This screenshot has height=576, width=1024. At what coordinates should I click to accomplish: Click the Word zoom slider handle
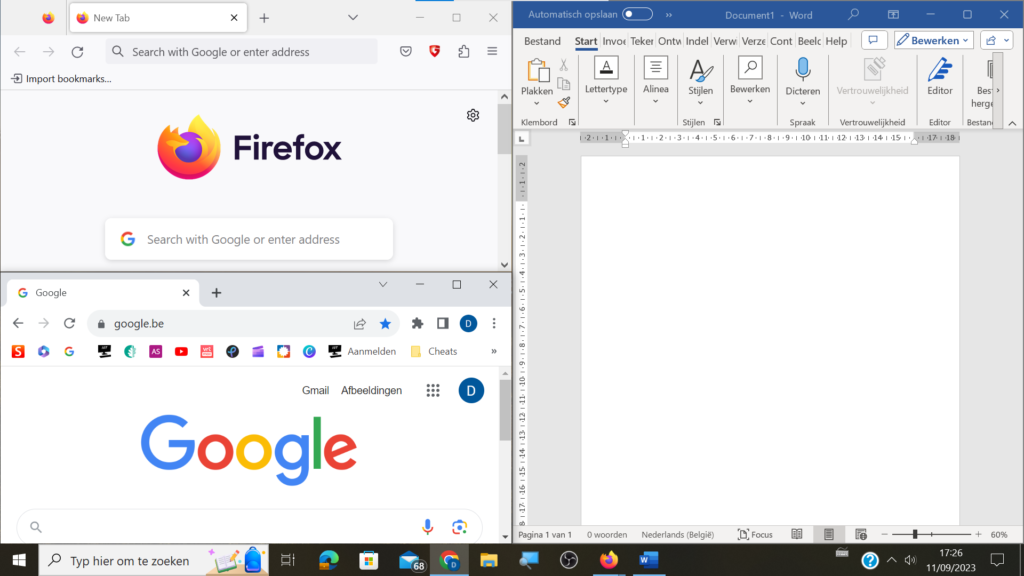click(915, 534)
